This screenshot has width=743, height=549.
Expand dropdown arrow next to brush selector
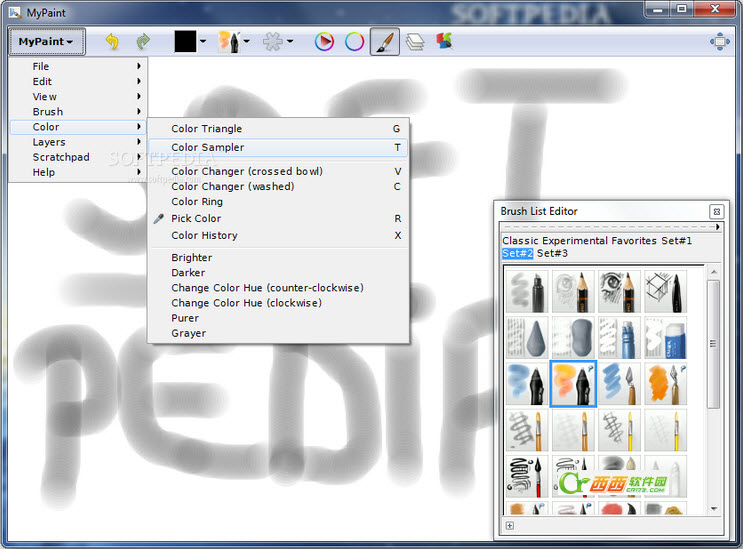[246, 41]
